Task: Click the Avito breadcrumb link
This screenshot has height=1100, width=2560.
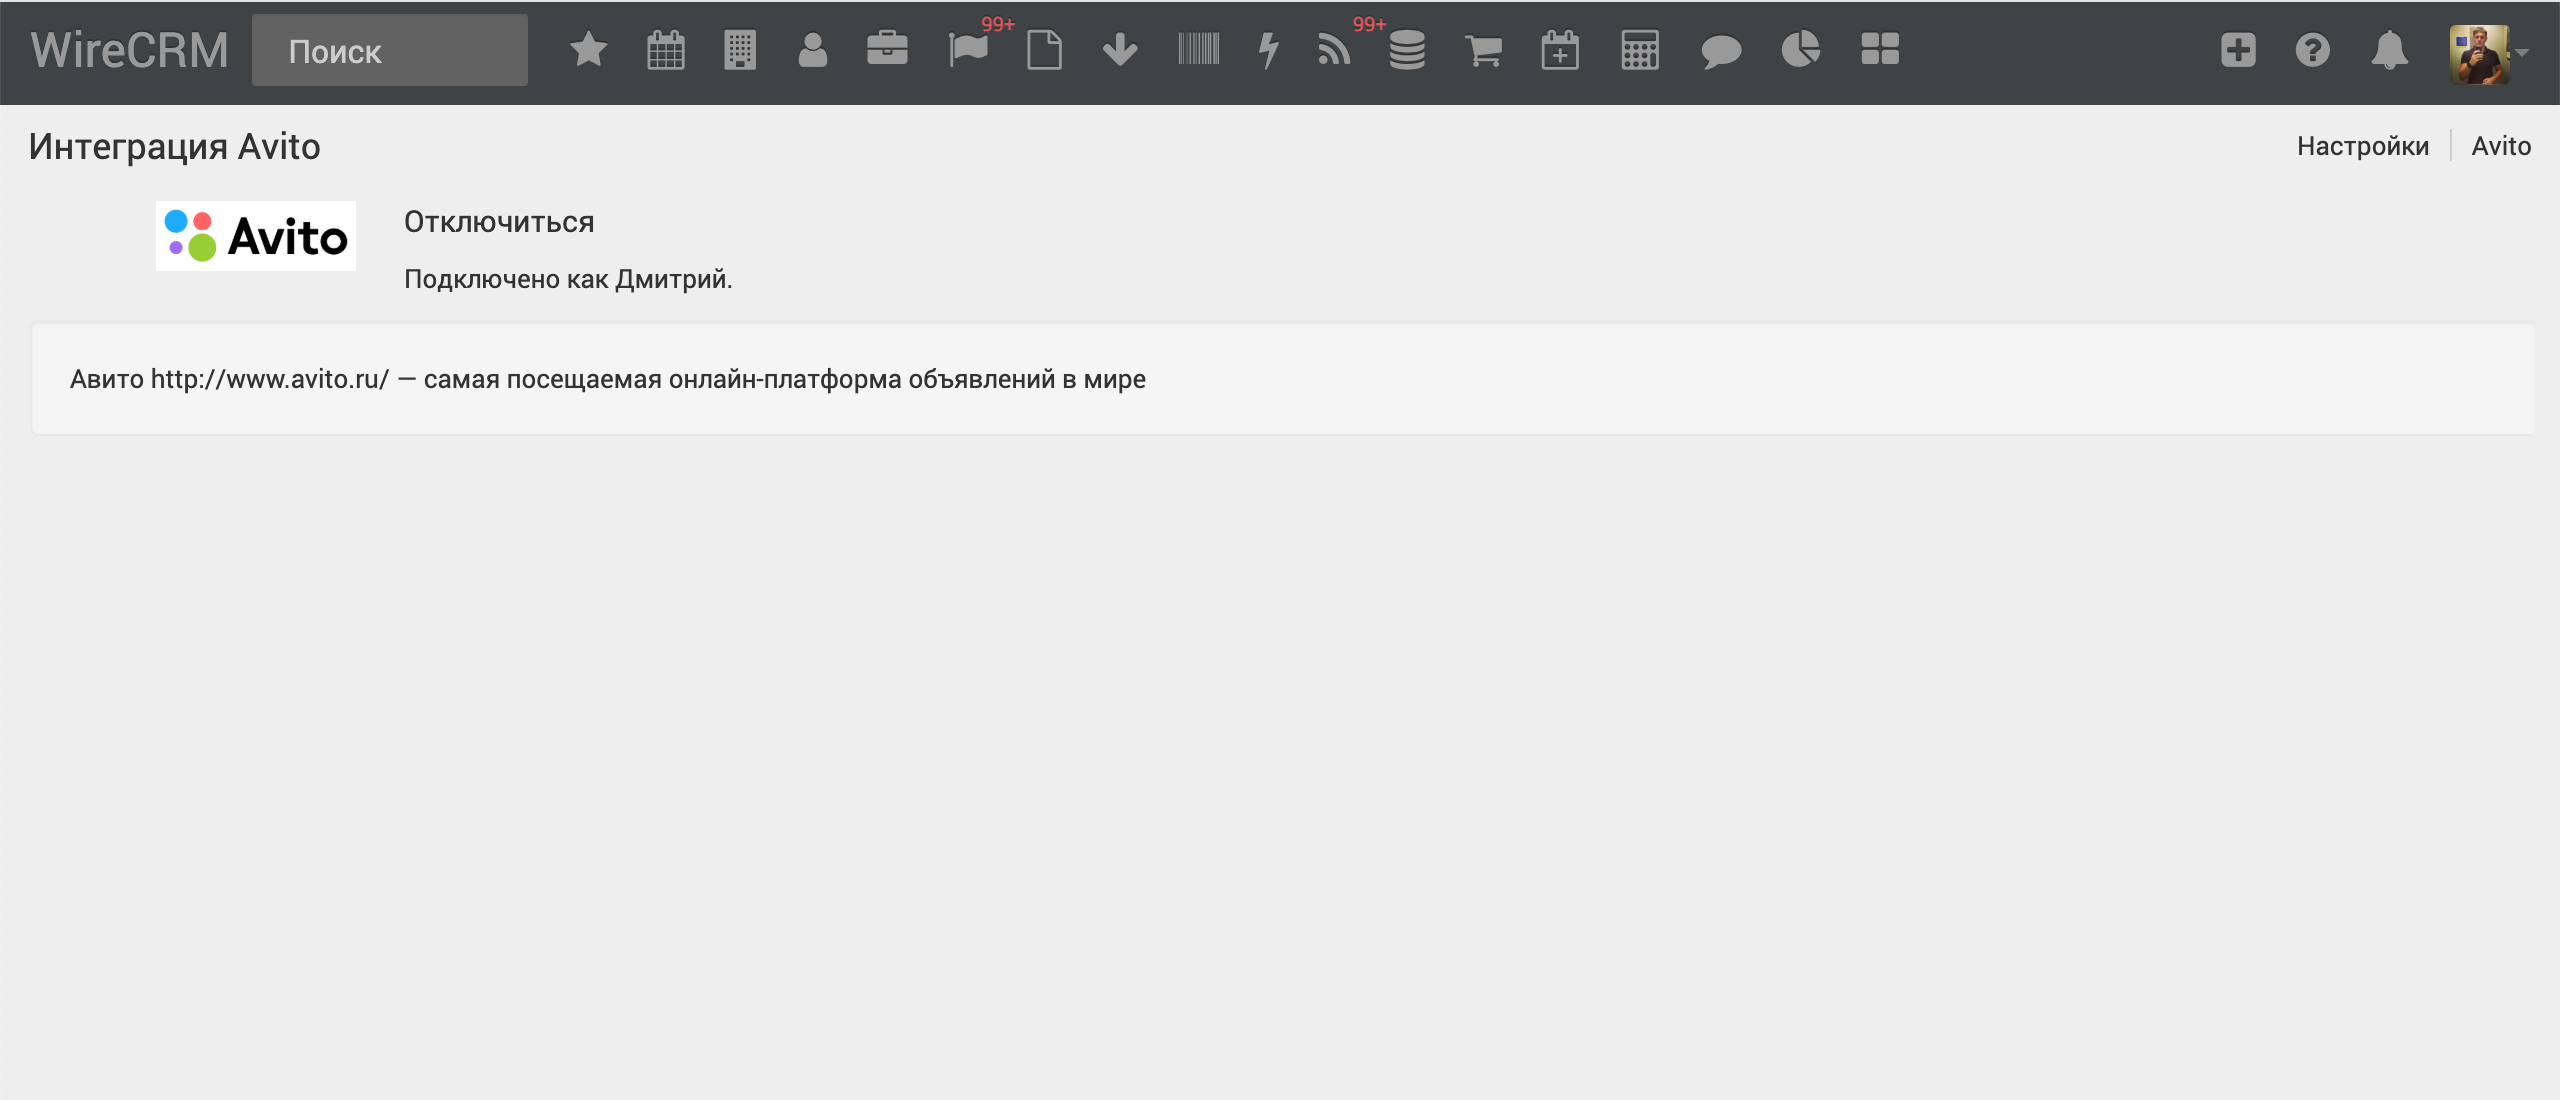Action: pos(2501,146)
